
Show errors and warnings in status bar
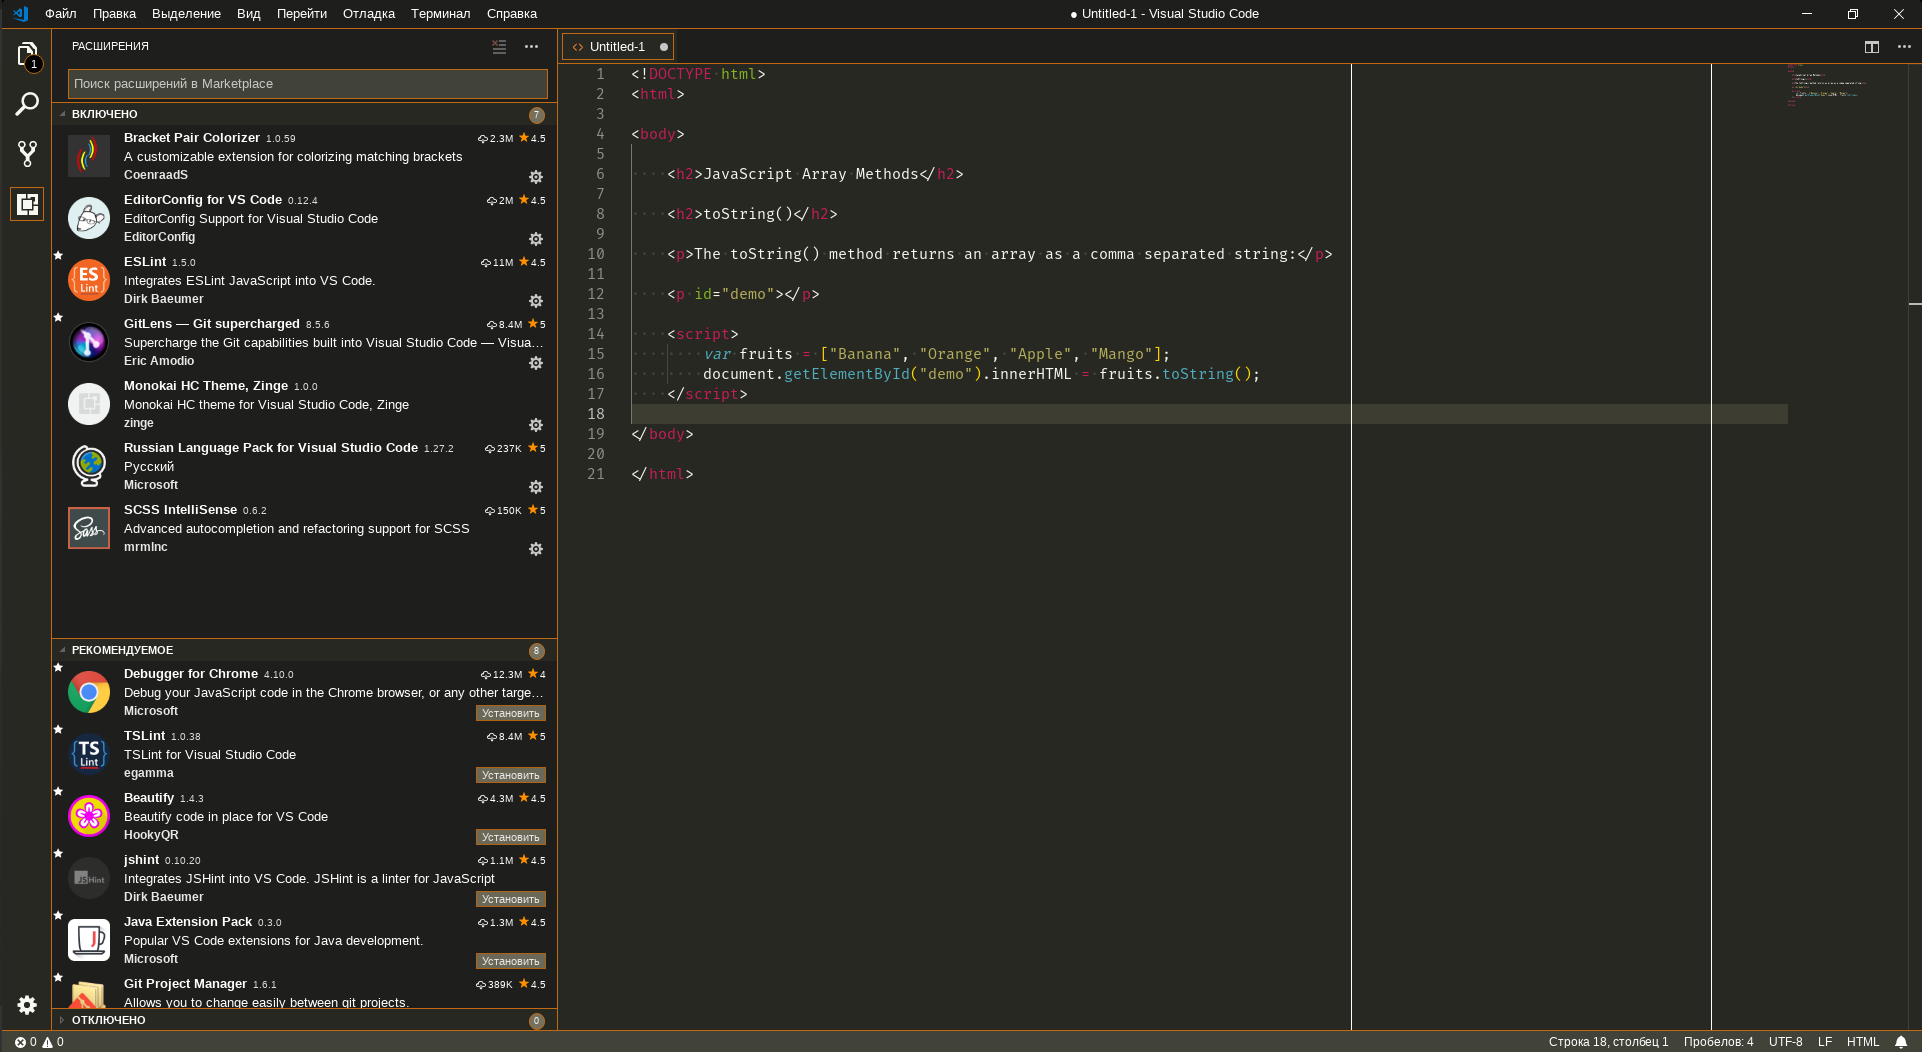(x=39, y=1042)
